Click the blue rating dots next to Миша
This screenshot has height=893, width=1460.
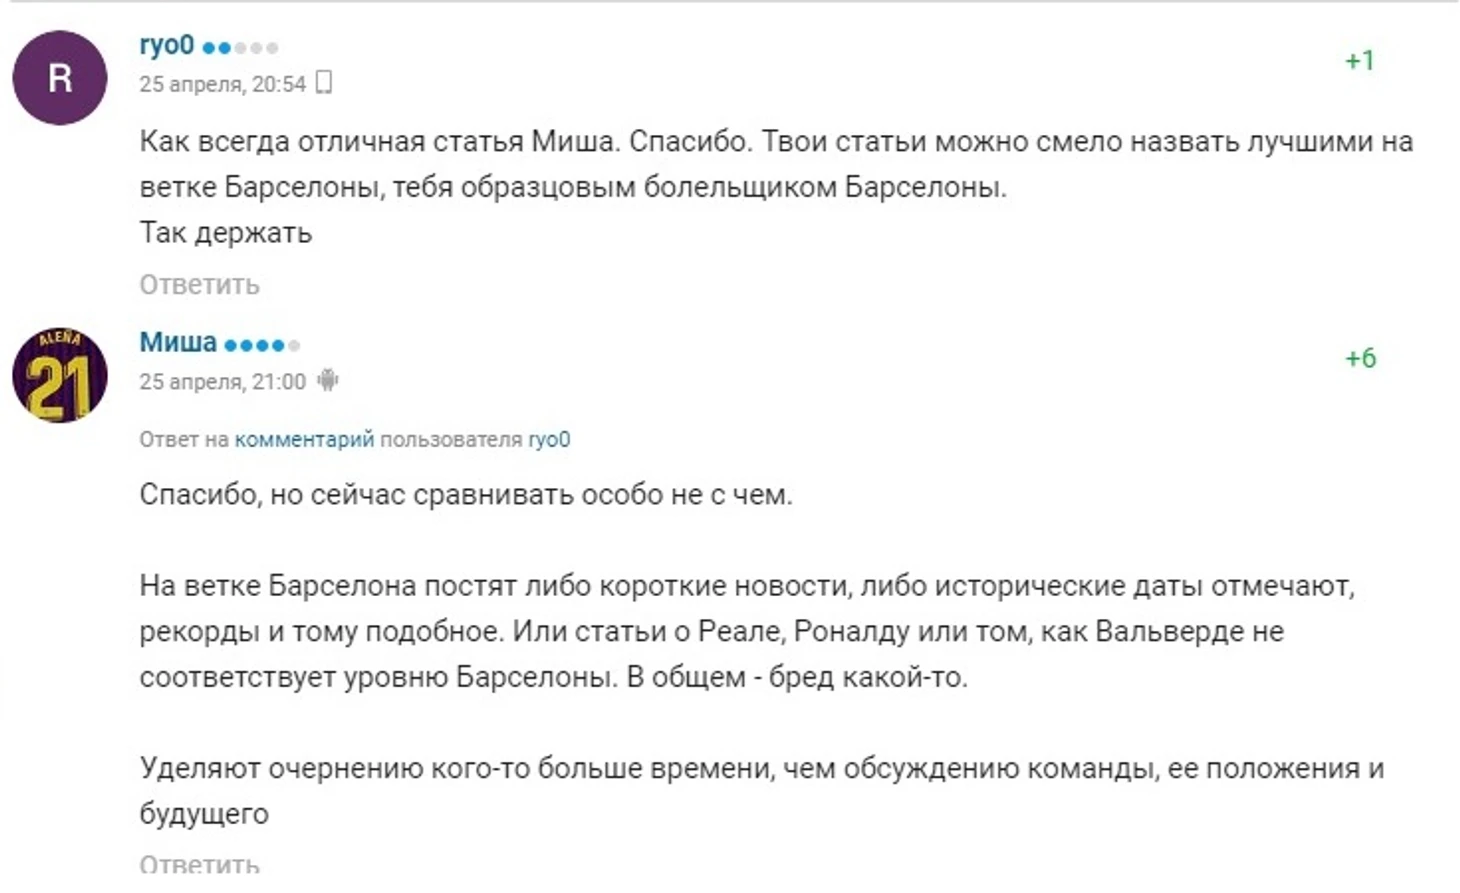coord(262,345)
